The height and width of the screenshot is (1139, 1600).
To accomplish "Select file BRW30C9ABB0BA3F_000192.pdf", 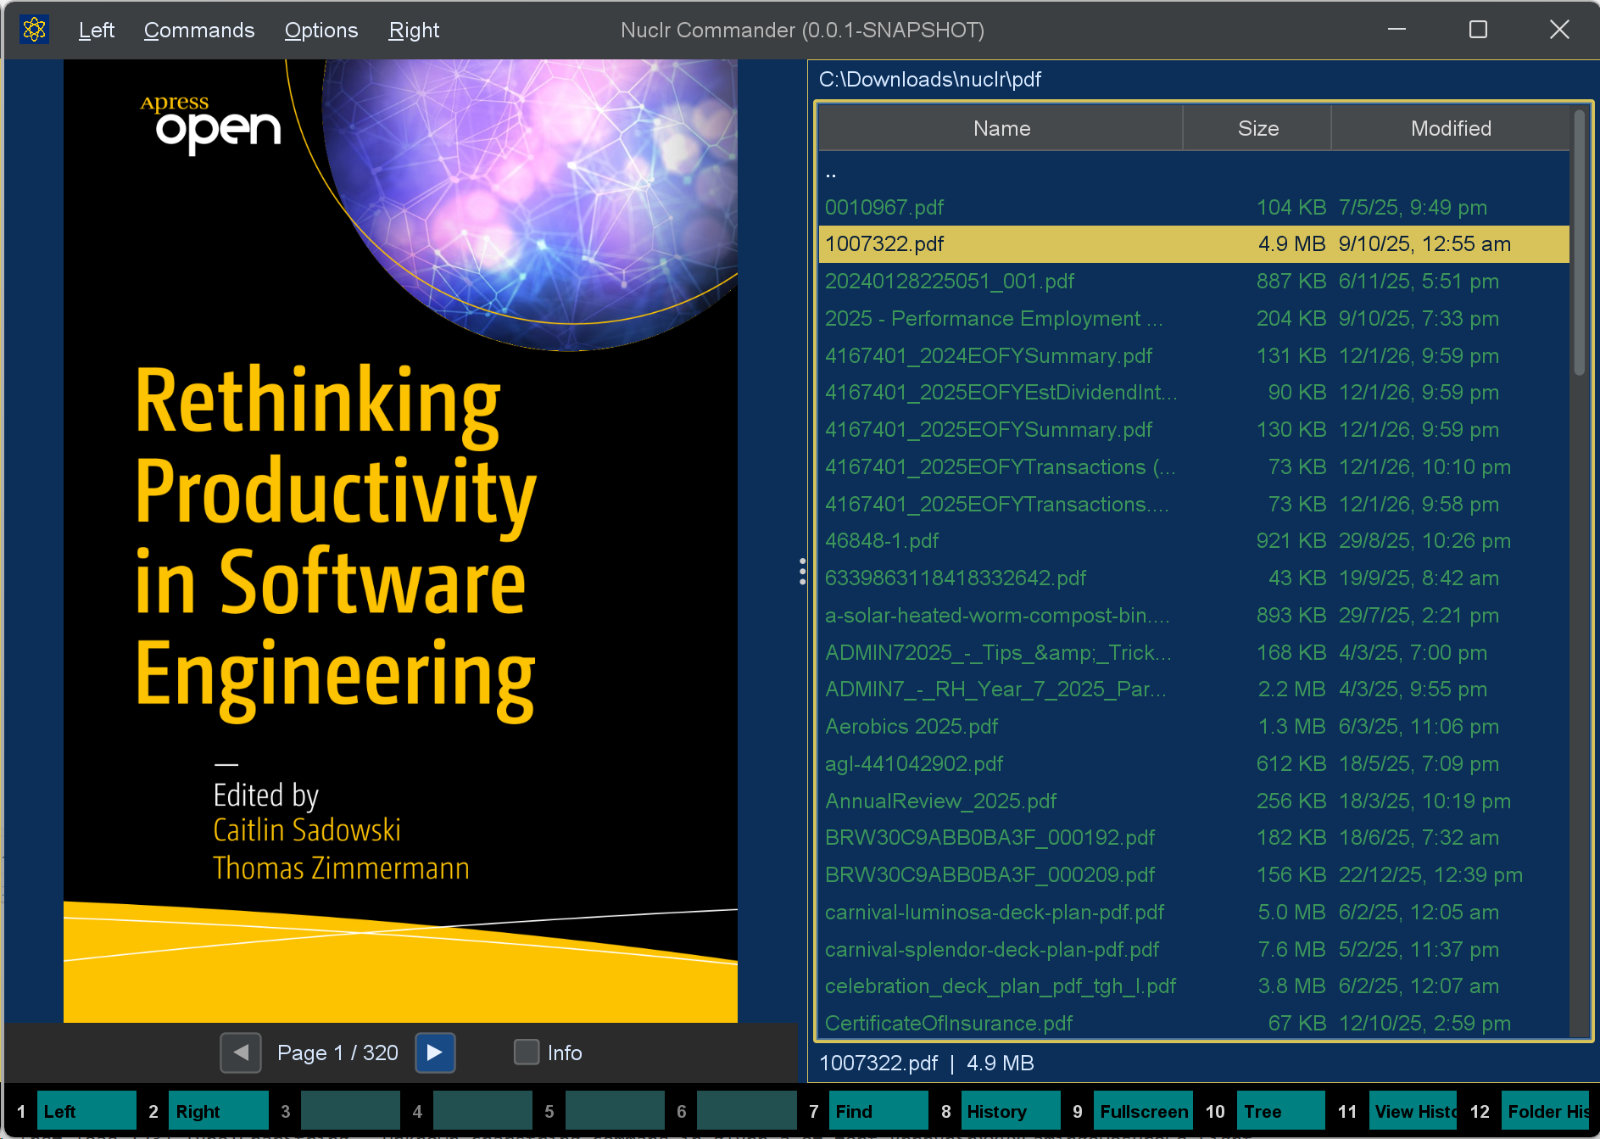I will tap(1194, 837).
